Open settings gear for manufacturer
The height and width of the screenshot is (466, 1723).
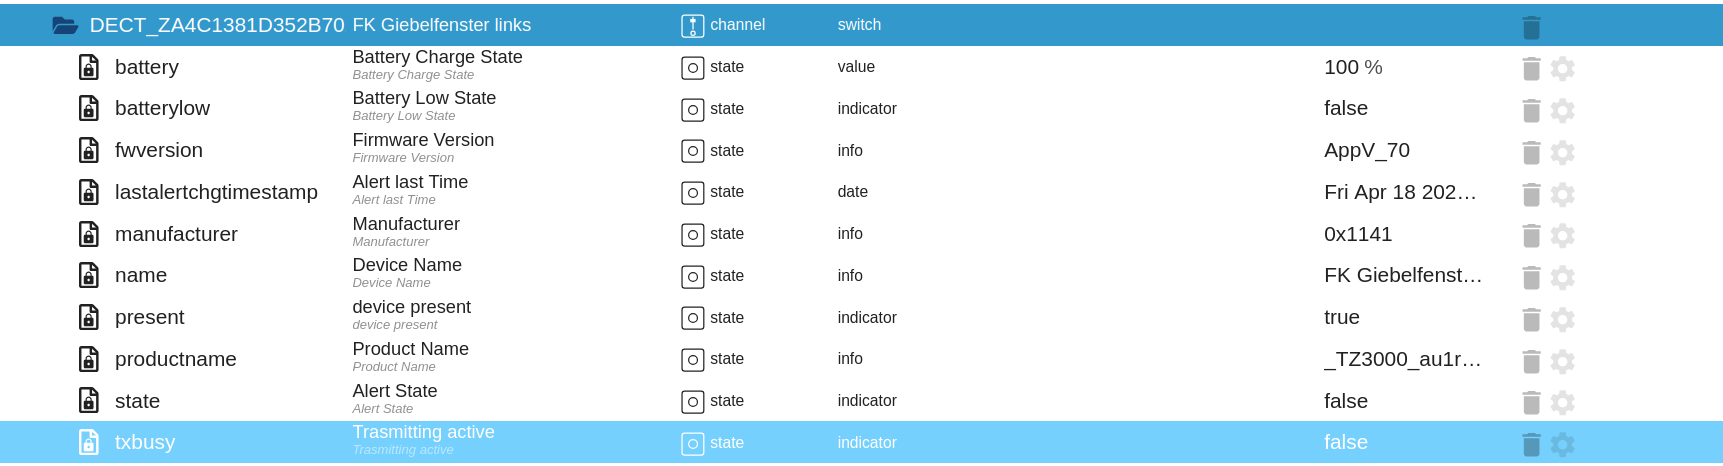1562,235
